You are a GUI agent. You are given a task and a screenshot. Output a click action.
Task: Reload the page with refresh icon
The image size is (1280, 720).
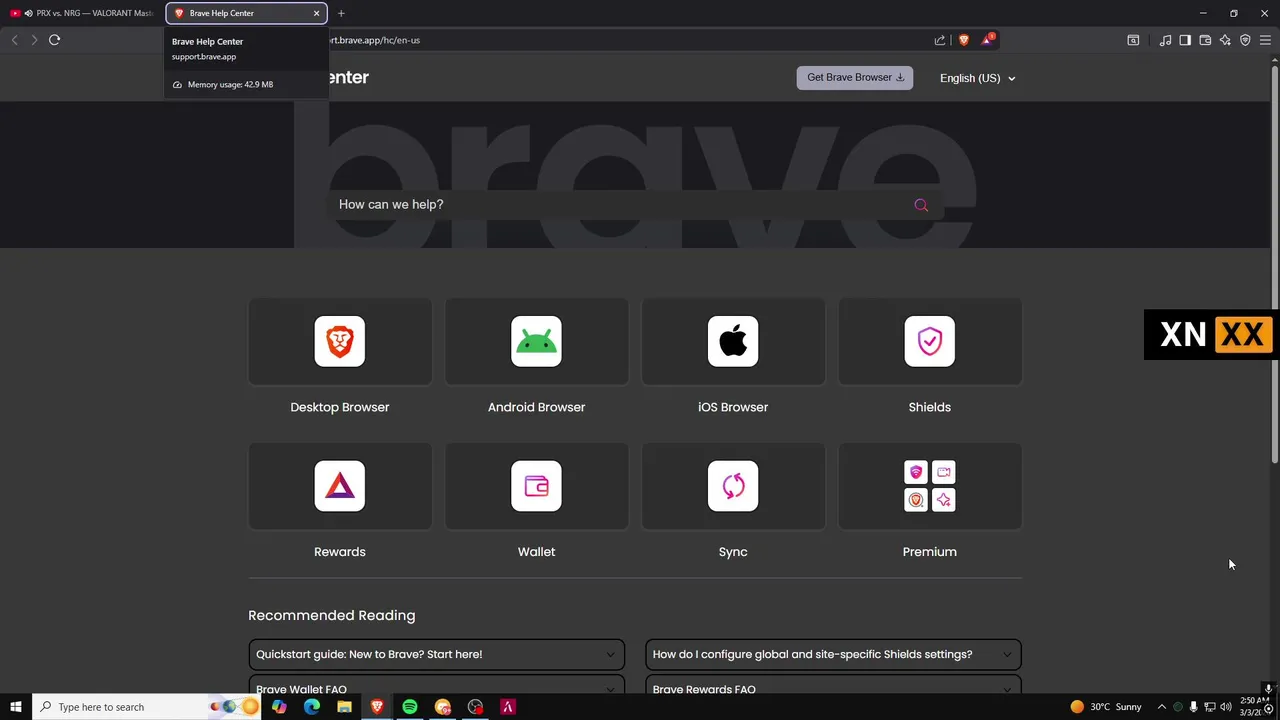click(54, 40)
